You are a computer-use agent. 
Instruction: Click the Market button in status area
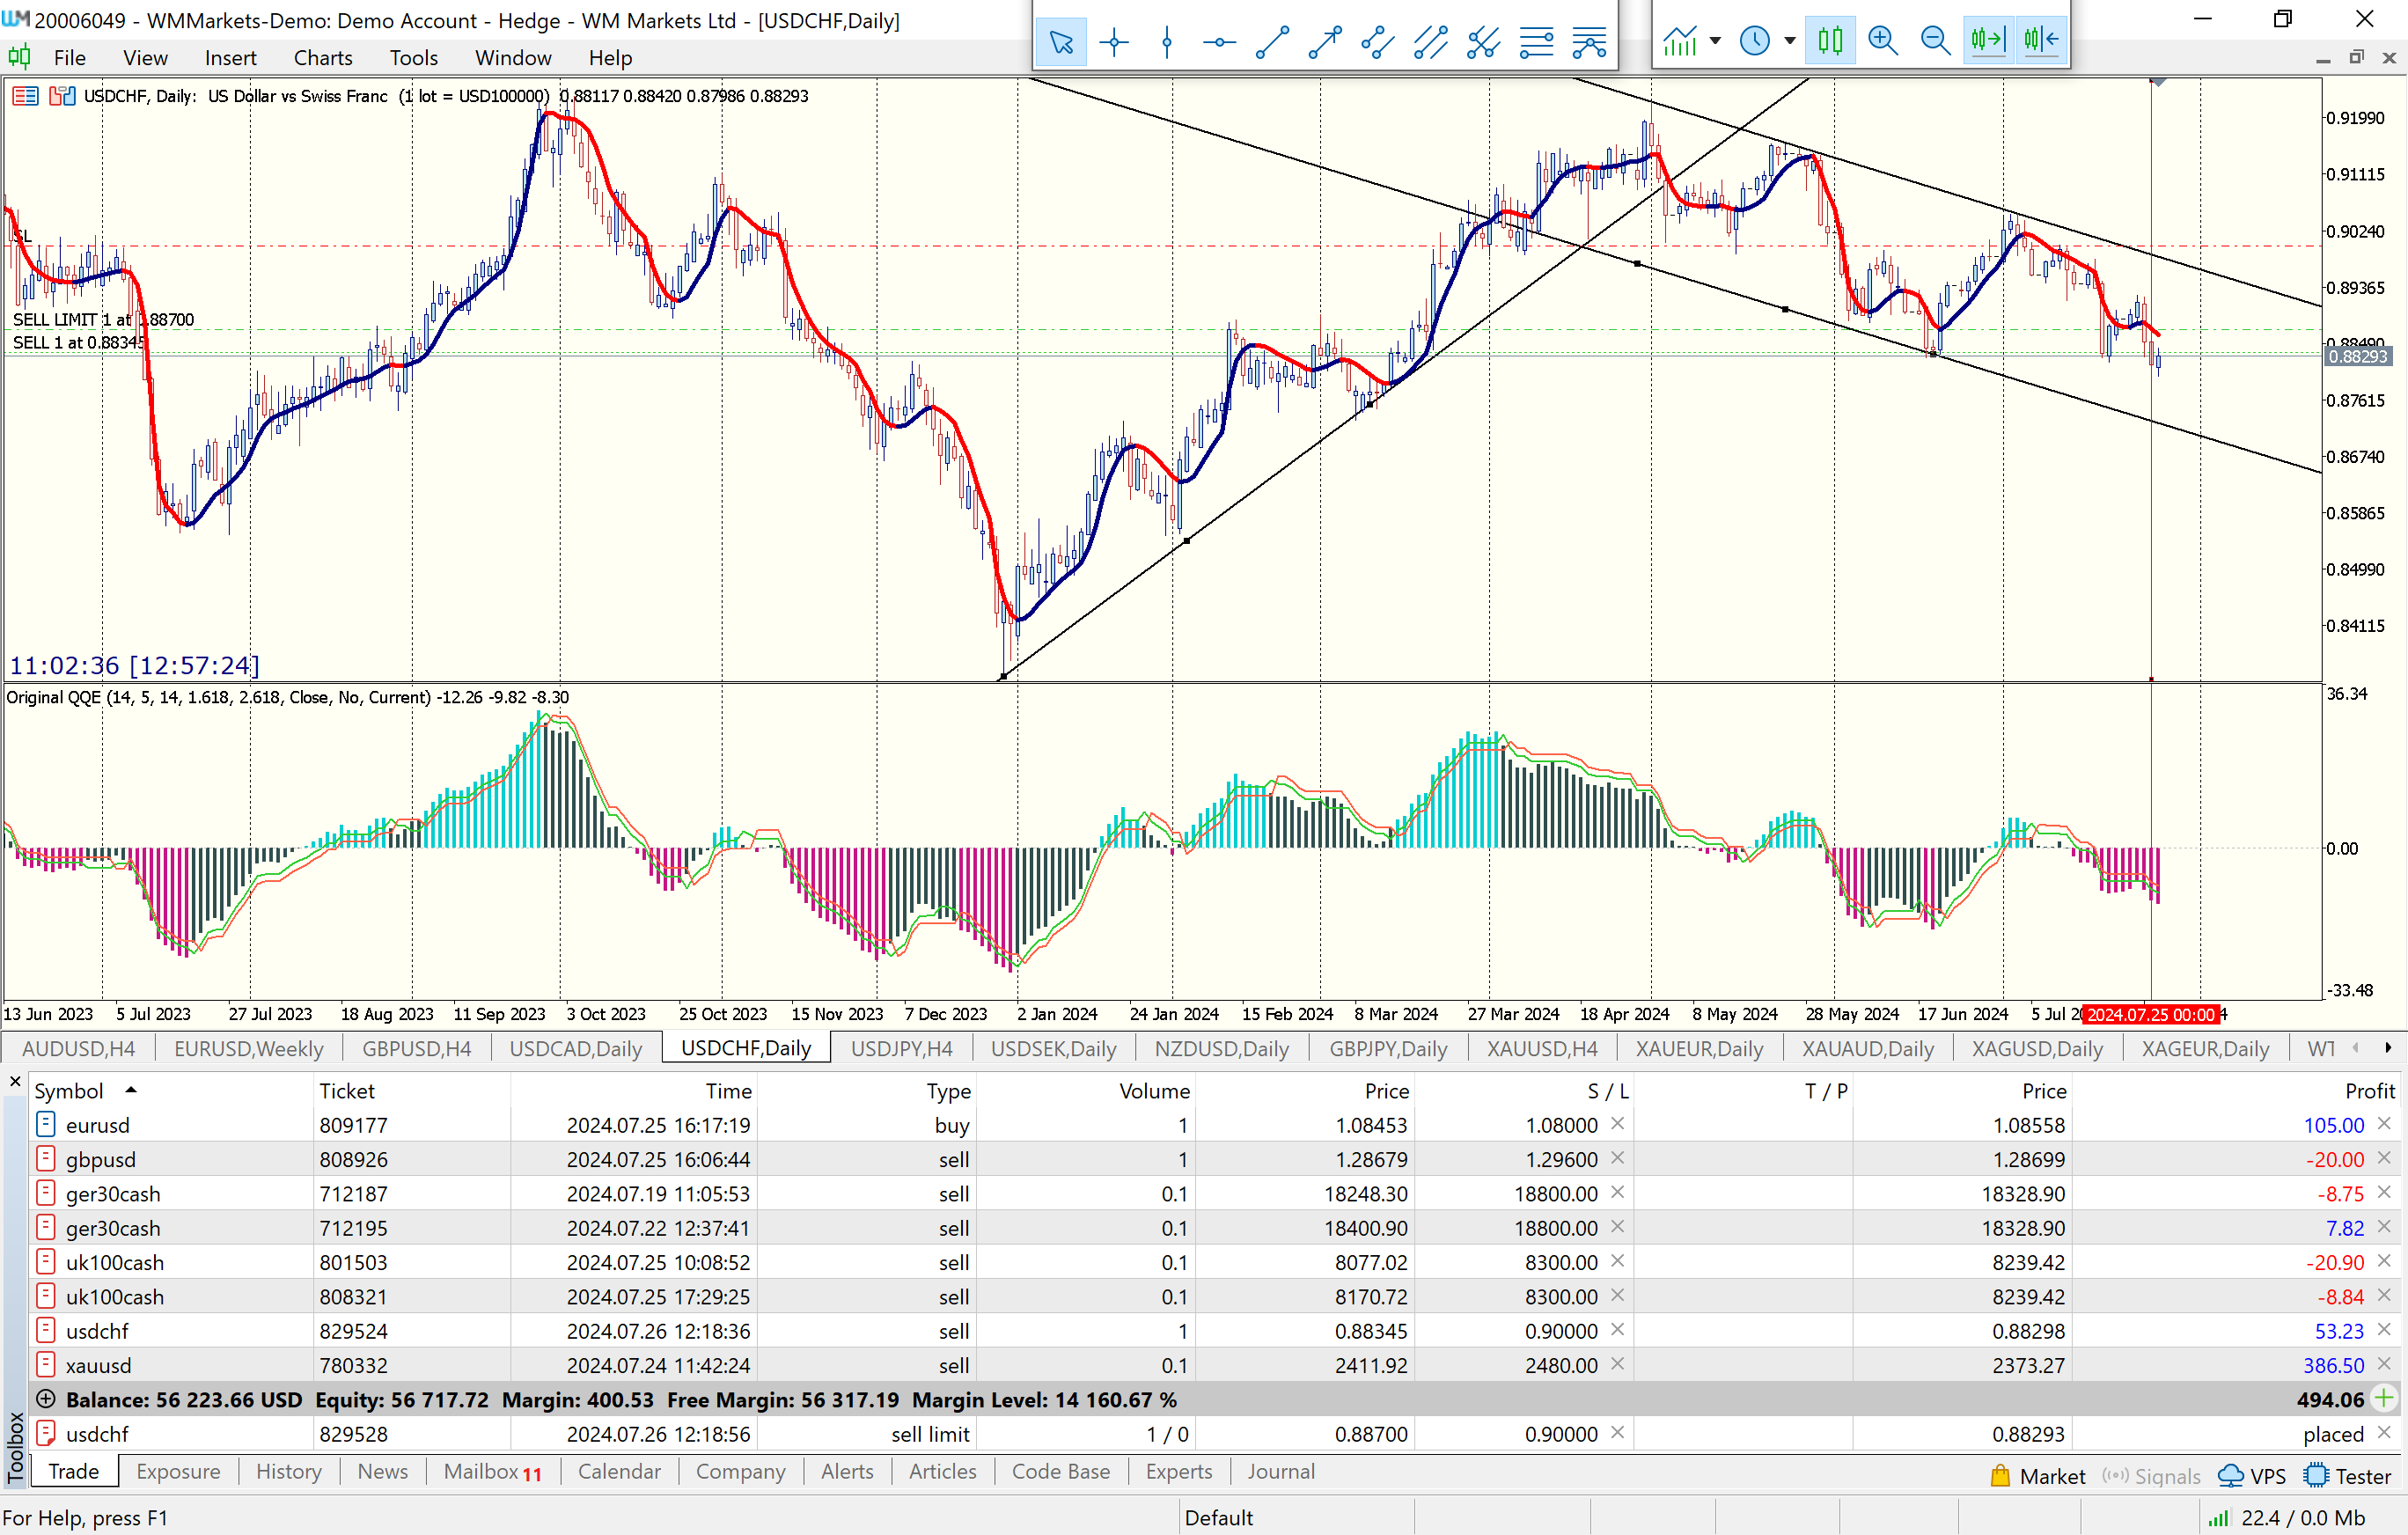click(2038, 1476)
